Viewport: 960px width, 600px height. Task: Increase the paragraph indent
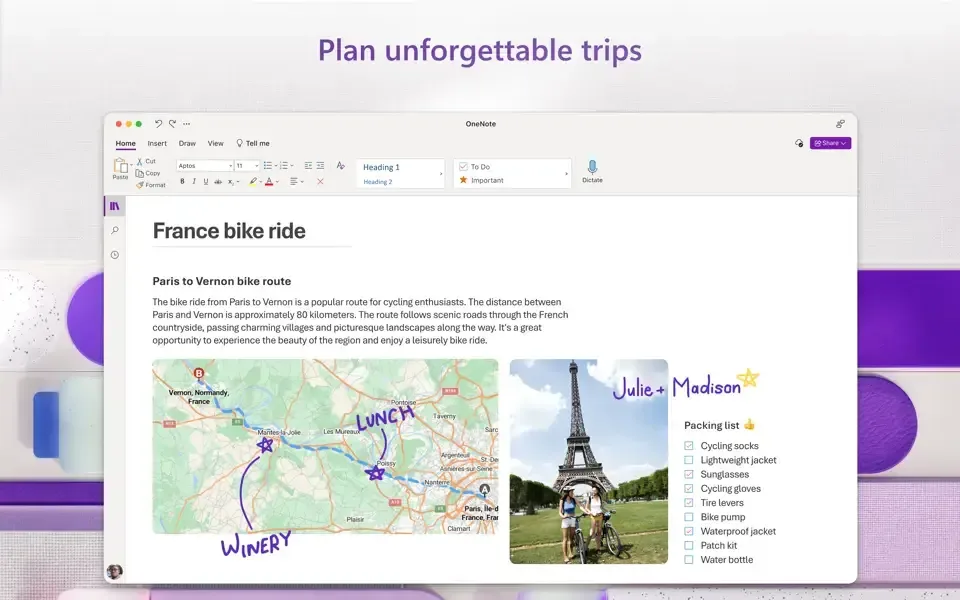coord(320,166)
